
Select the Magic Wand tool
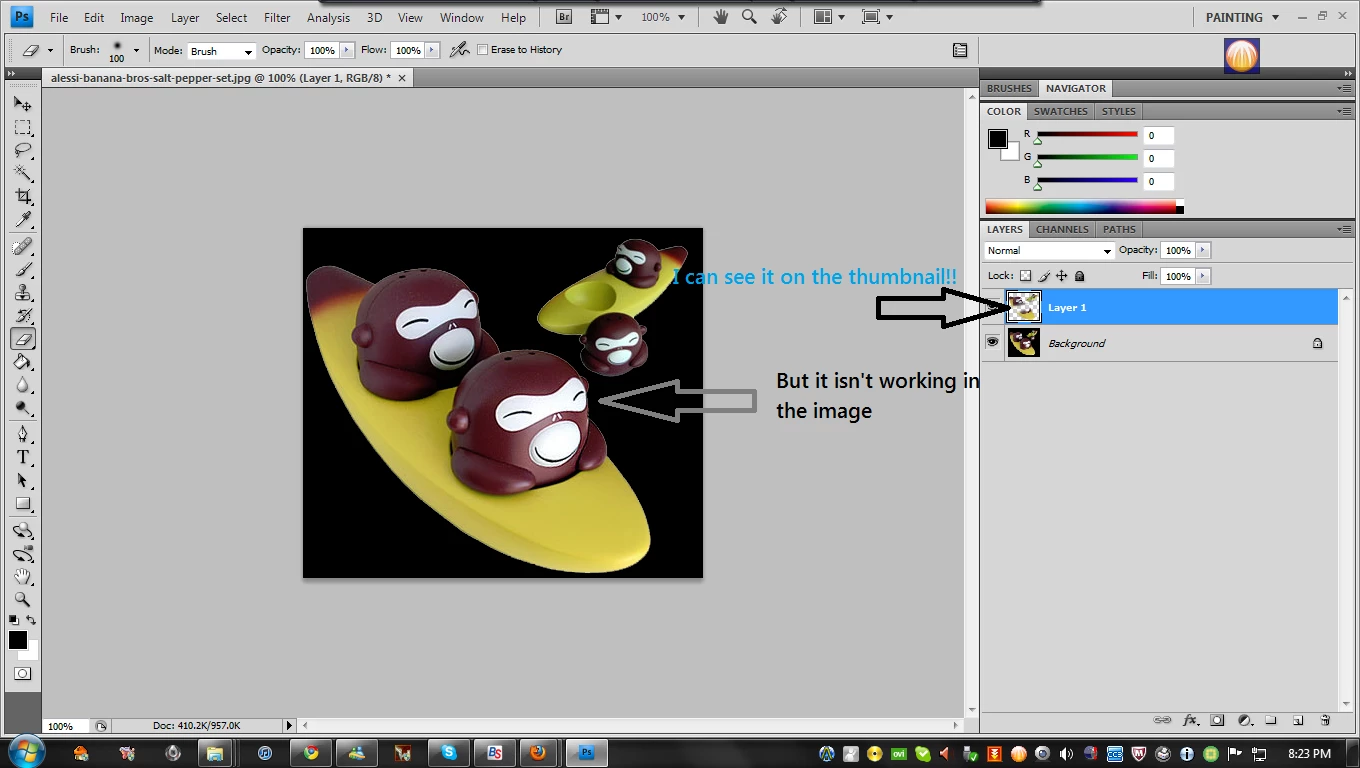(x=22, y=173)
